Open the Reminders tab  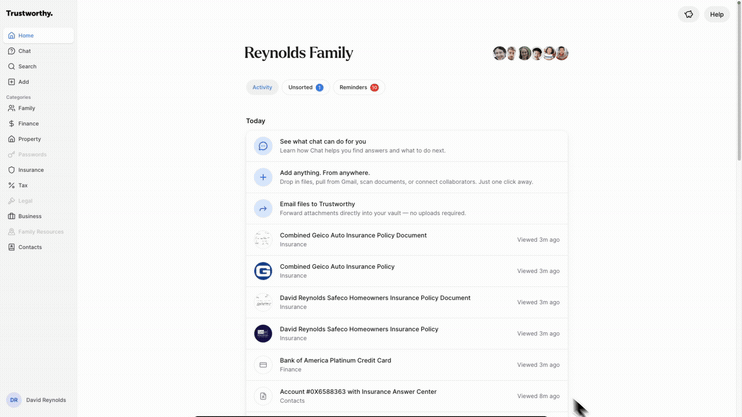[x=358, y=88]
